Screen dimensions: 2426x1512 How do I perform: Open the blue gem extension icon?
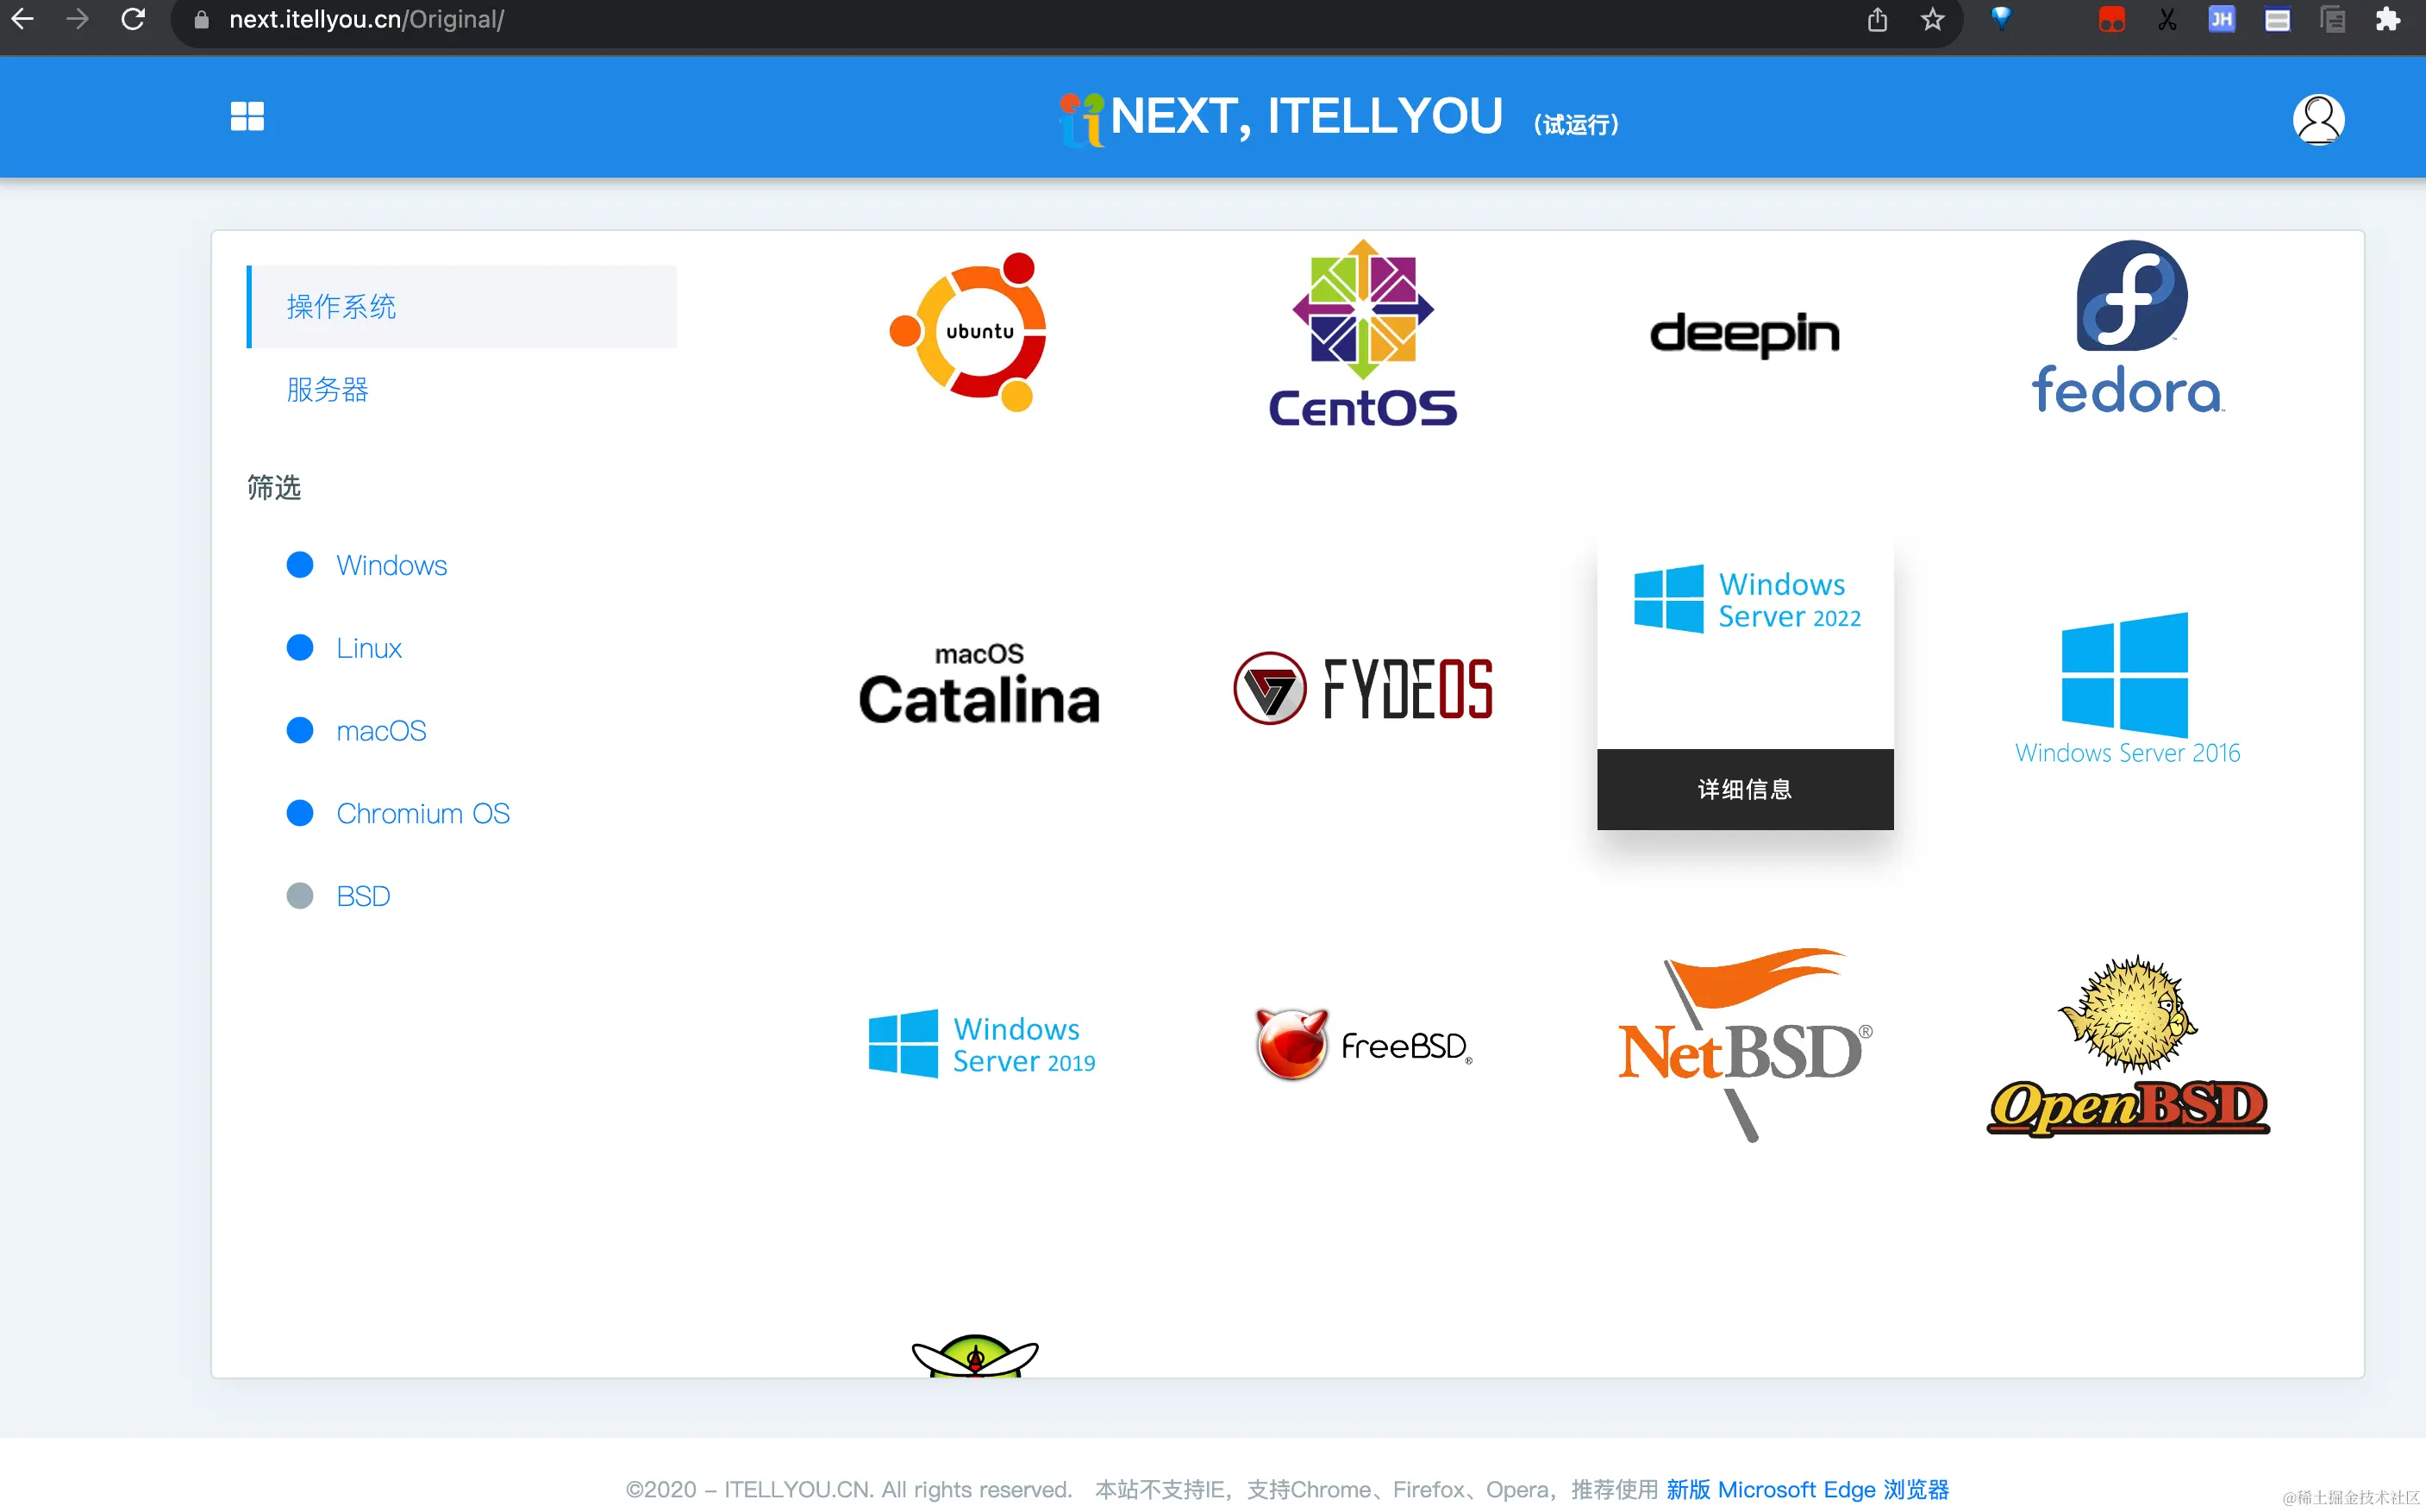click(2001, 18)
